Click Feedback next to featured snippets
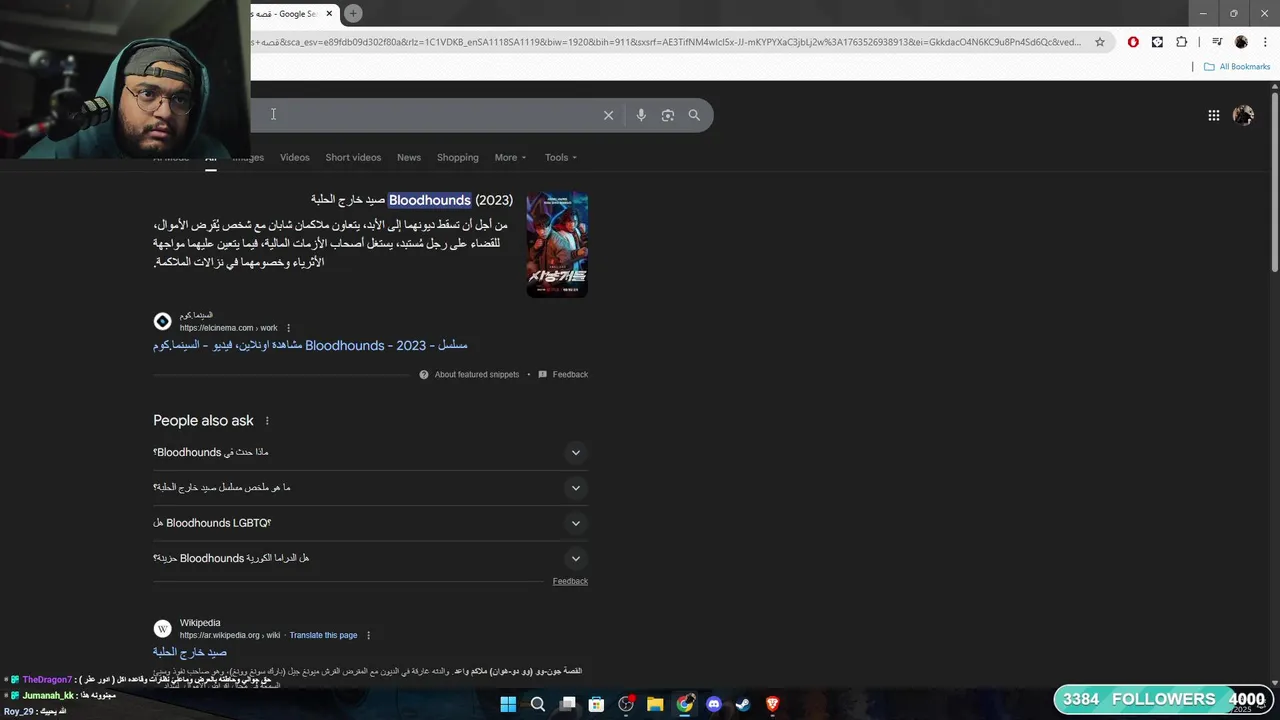Viewport: 1280px width, 720px height. [x=570, y=374]
